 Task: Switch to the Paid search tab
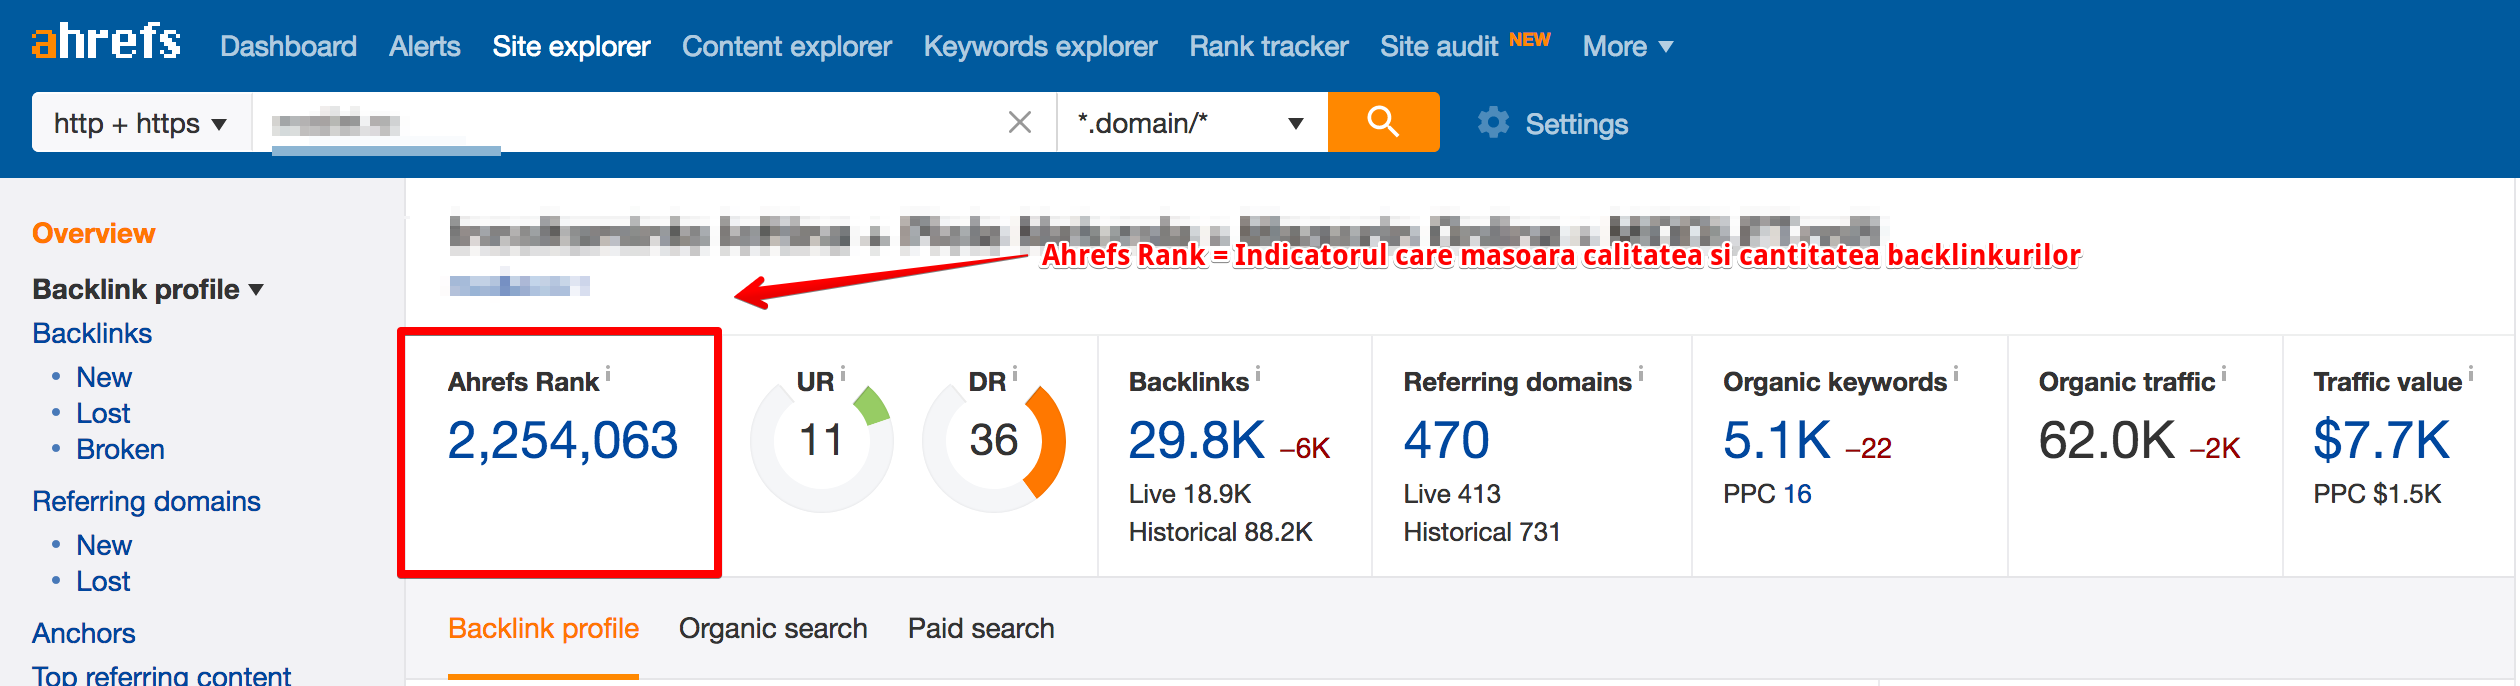click(x=981, y=628)
